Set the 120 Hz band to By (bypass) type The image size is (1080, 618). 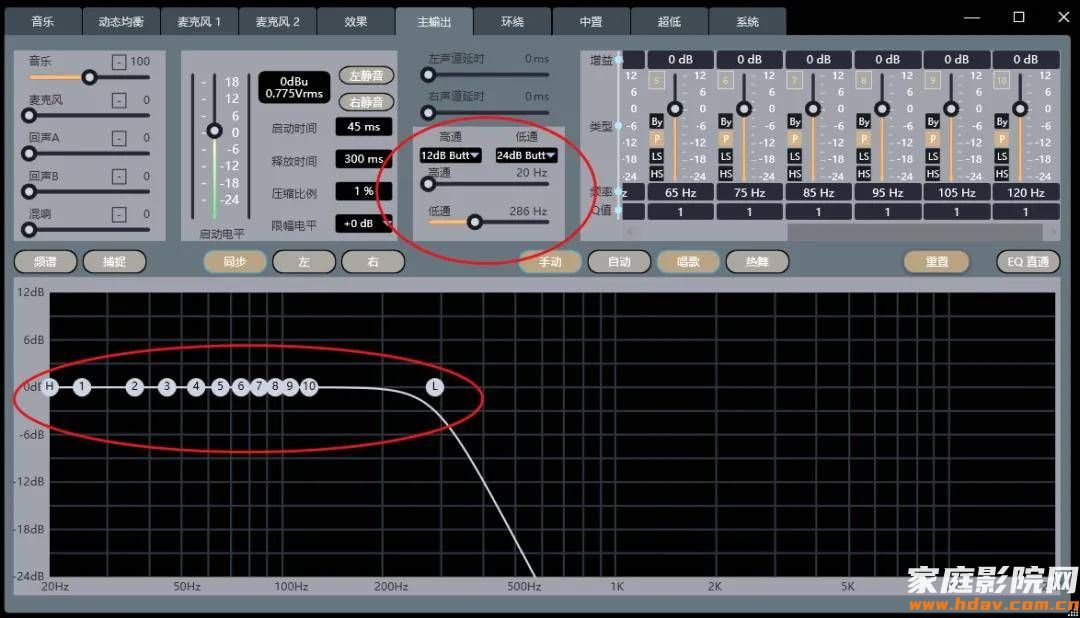click(x=1001, y=122)
